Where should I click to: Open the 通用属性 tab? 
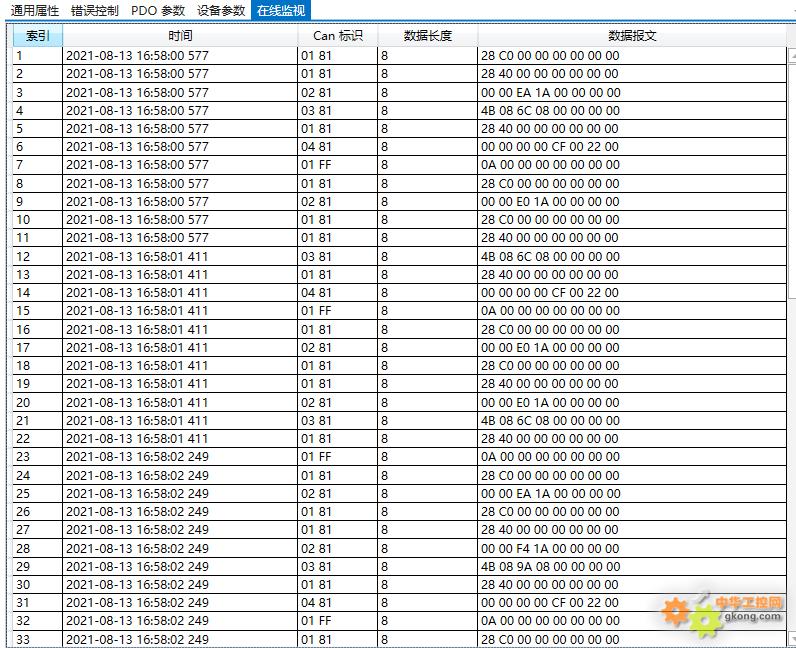pos(35,10)
